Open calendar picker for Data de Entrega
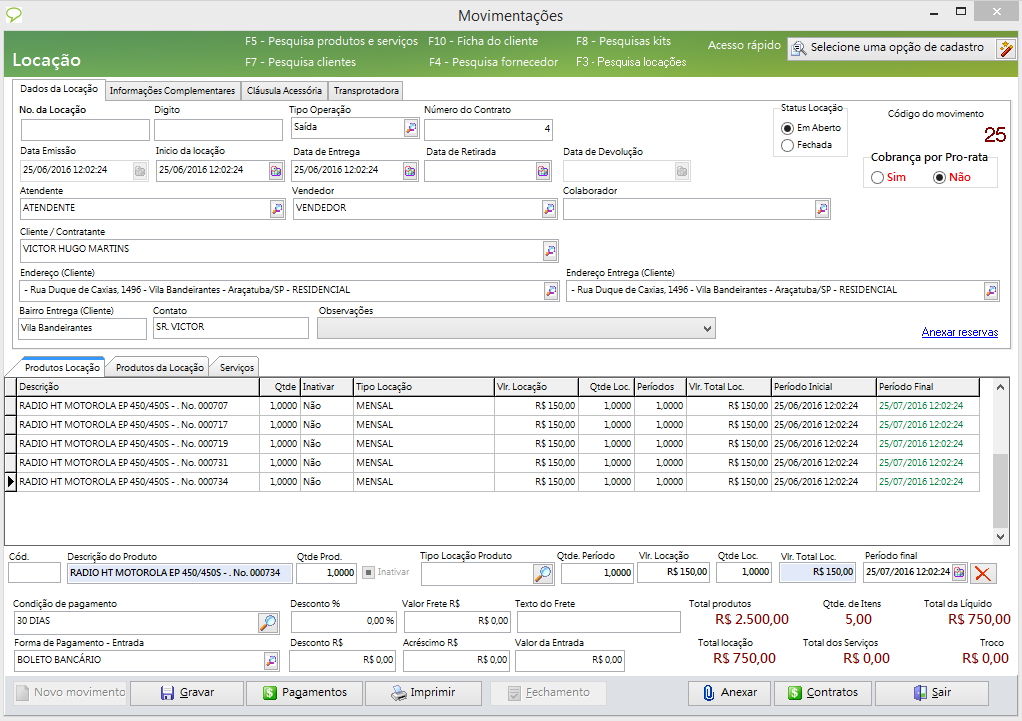 (410, 171)
